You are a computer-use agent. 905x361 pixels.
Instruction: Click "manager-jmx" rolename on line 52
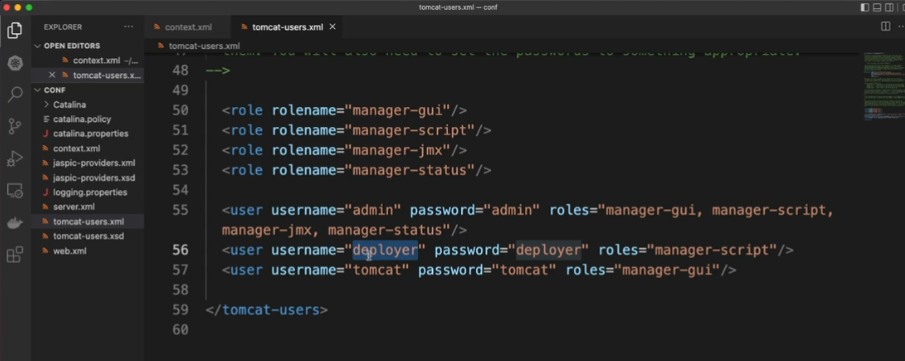pyautogui.click(x=397, y=150)
